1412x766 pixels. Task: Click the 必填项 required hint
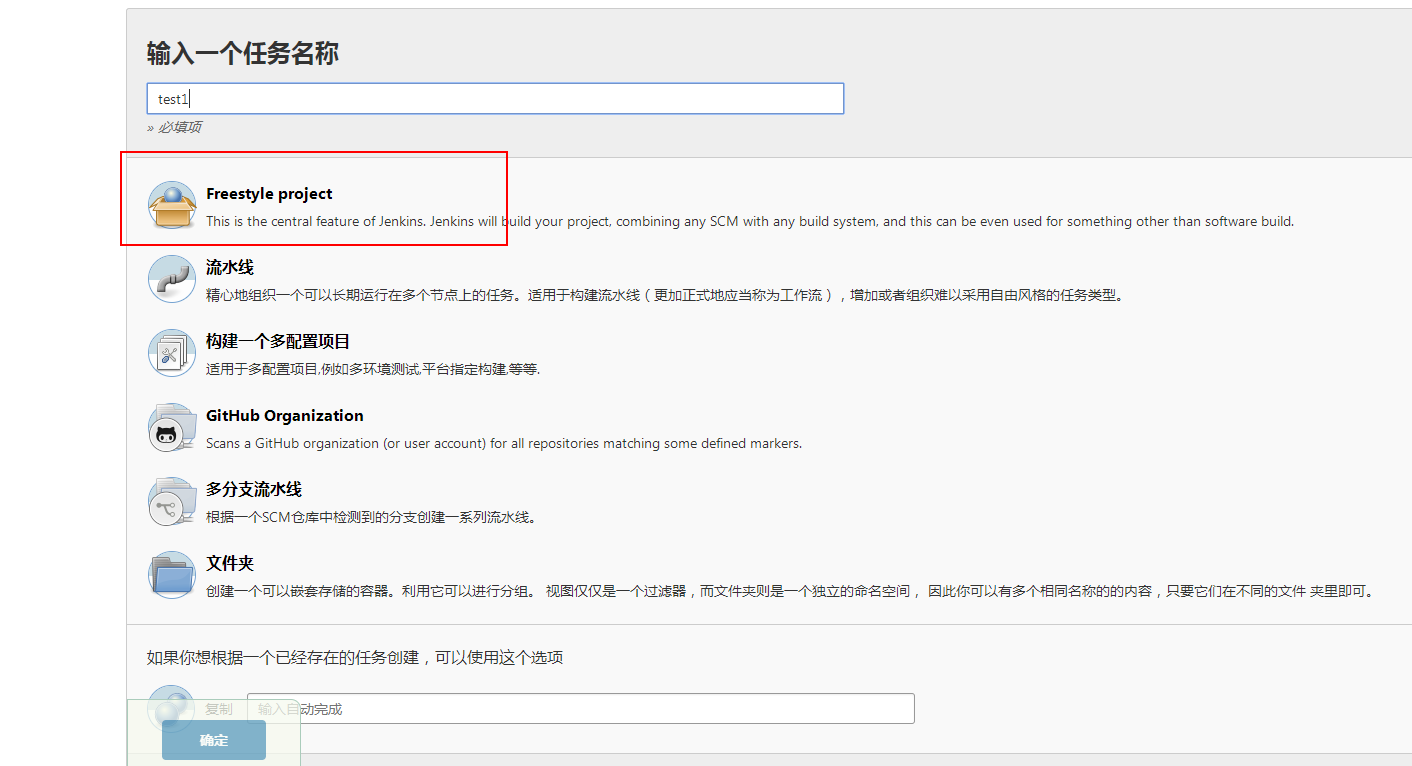[x=175, y=127]
